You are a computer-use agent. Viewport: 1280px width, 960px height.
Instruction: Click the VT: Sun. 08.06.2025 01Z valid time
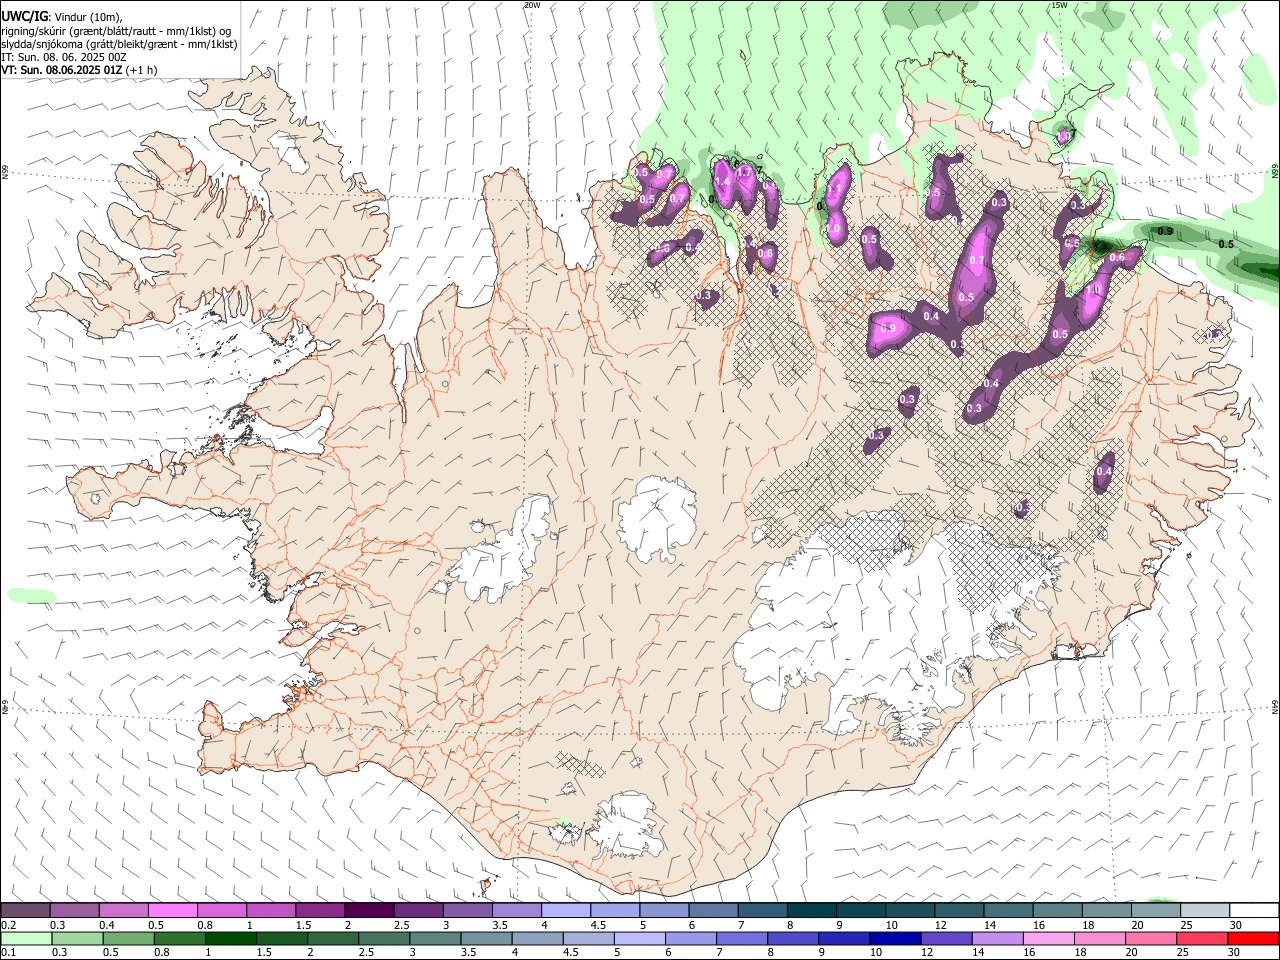(x=63, y=71)
